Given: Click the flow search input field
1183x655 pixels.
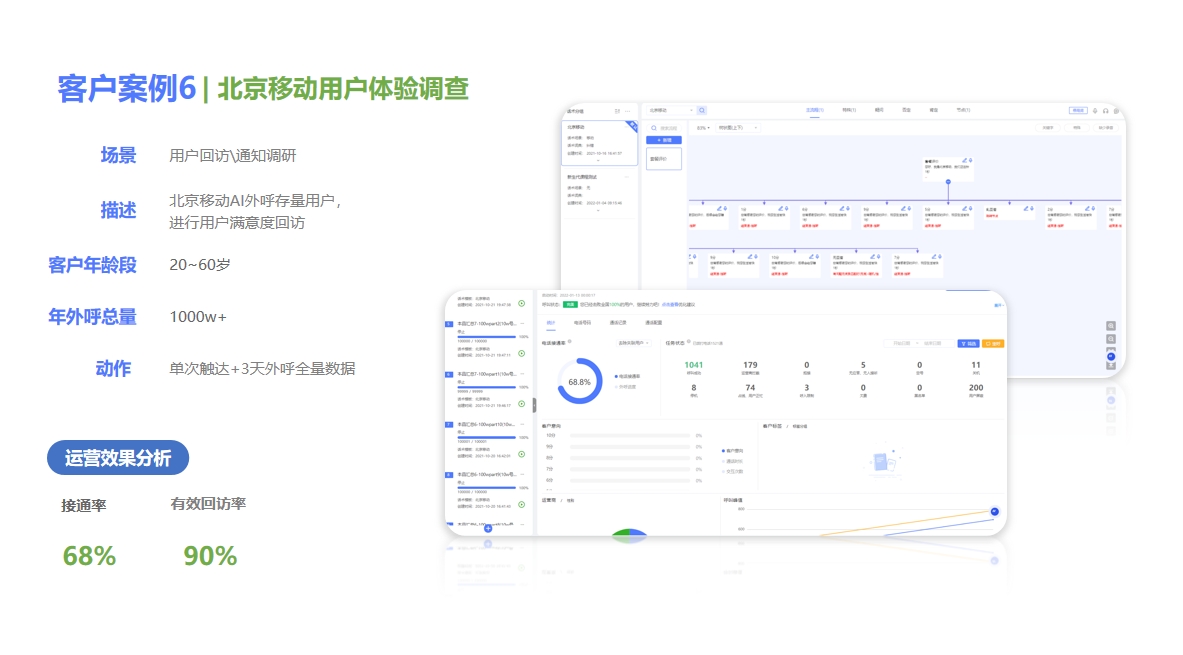Looking at the screenshot, I should coord(665,128).
